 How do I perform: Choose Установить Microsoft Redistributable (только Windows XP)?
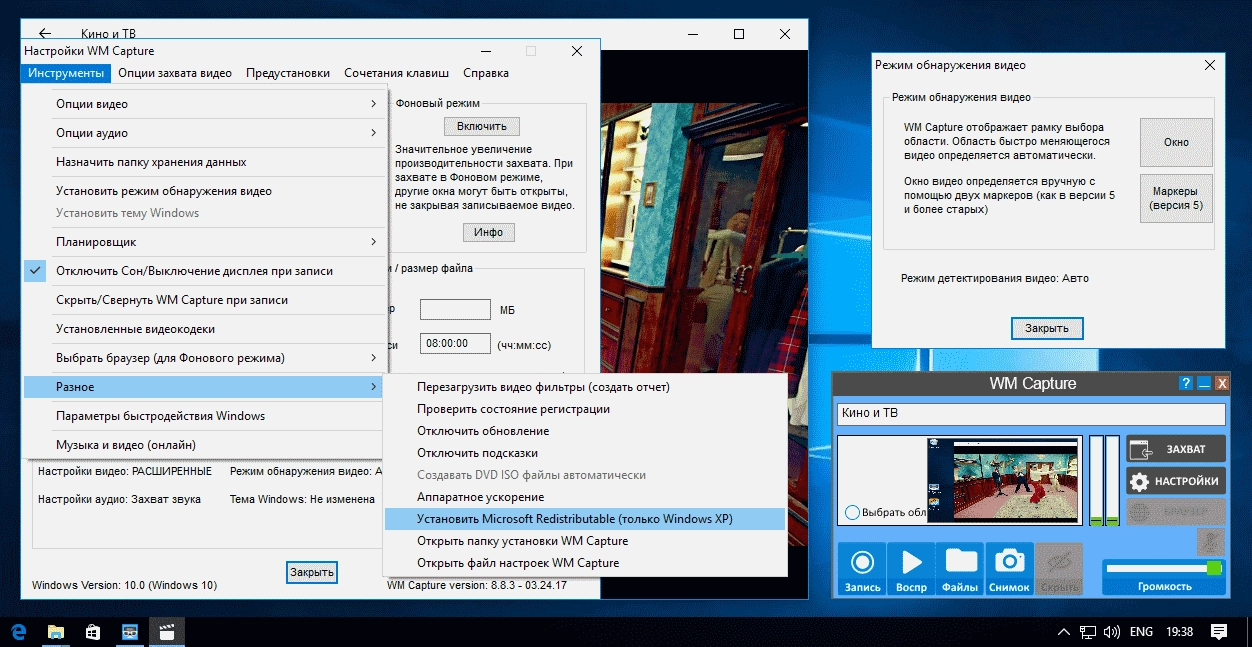(585, 519)
